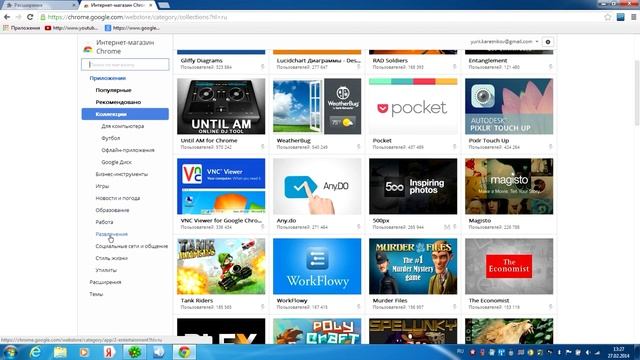The height and width of the screenshot is (360, 640).
Task: Click the address bar URL
Action: tap(137, 17)
